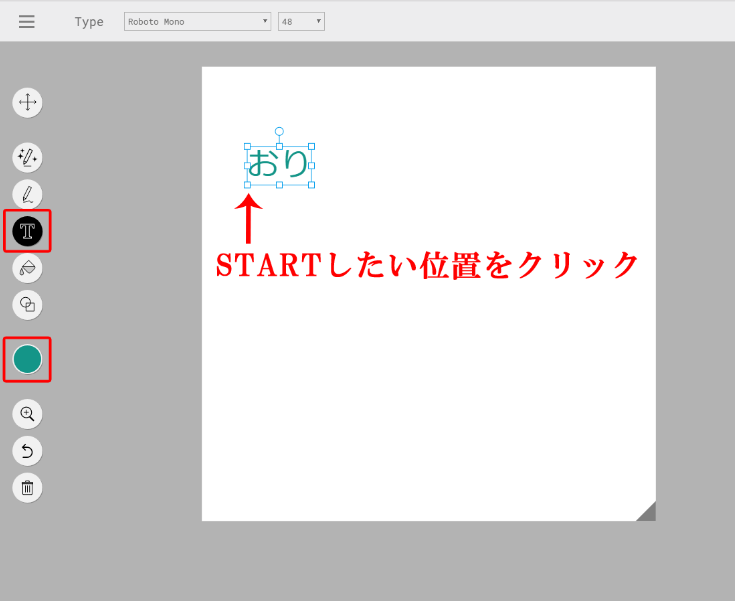Select the AutoDraw magic pencil tool

[27, 157]
